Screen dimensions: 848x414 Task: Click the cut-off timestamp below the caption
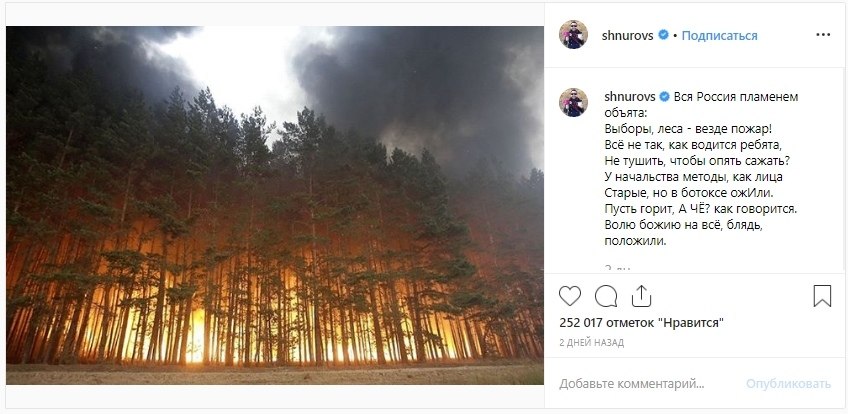coord(618,268)
